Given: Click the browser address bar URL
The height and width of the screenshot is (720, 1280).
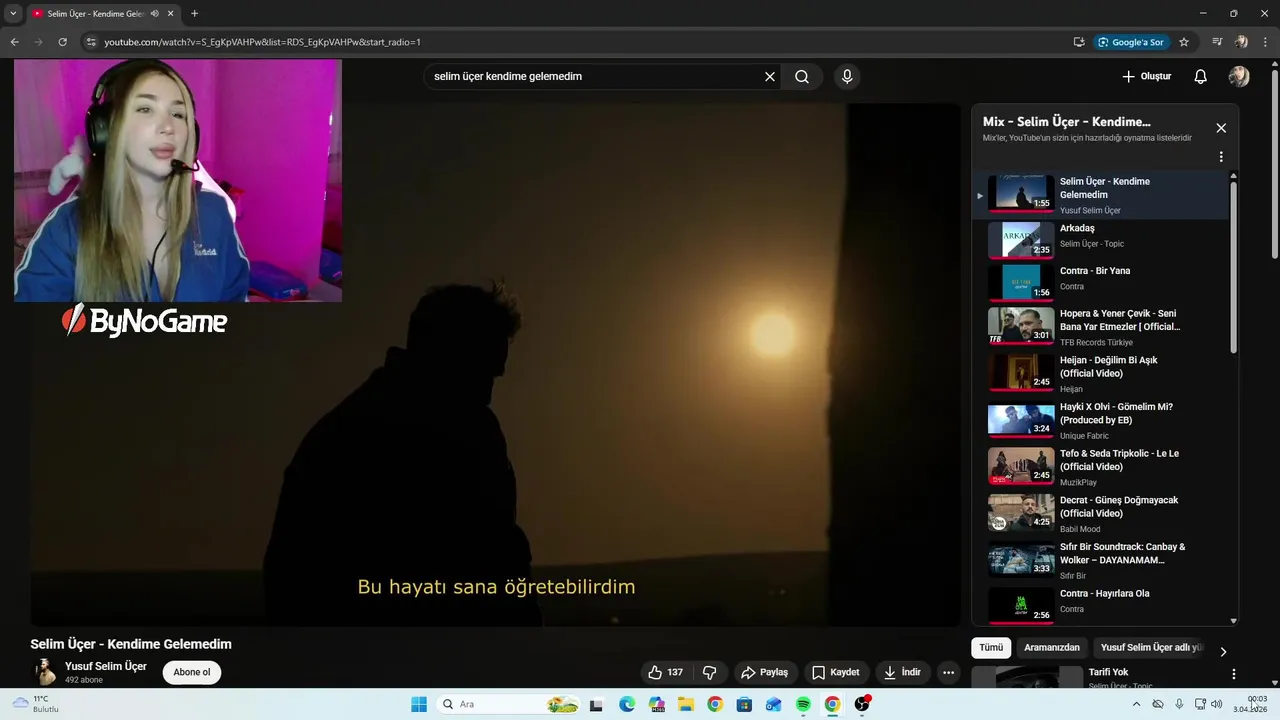Looking at the screenshot, I should pos(262,42).
